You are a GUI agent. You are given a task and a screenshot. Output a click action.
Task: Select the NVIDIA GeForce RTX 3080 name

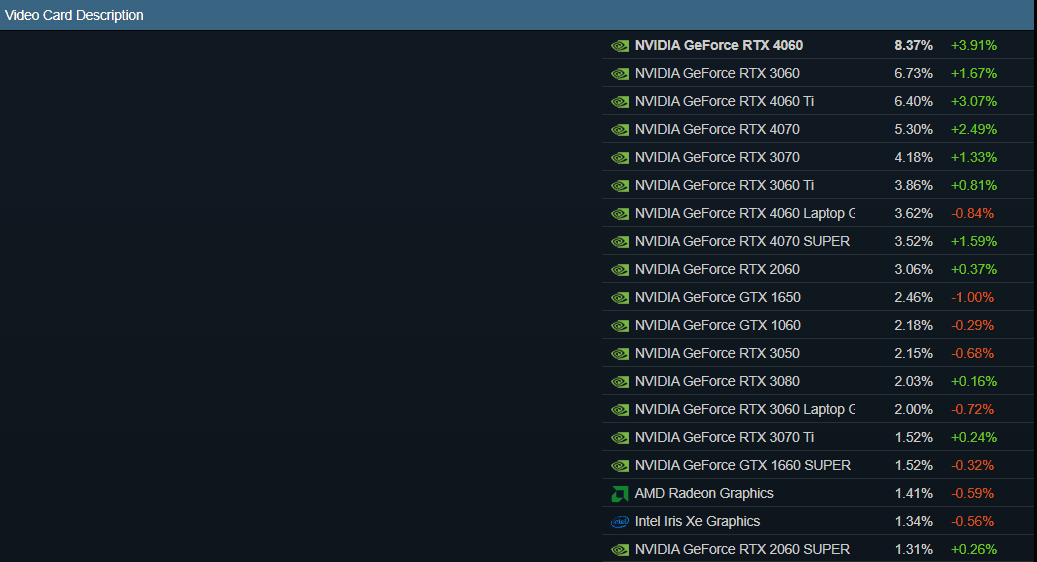(717, 381)
